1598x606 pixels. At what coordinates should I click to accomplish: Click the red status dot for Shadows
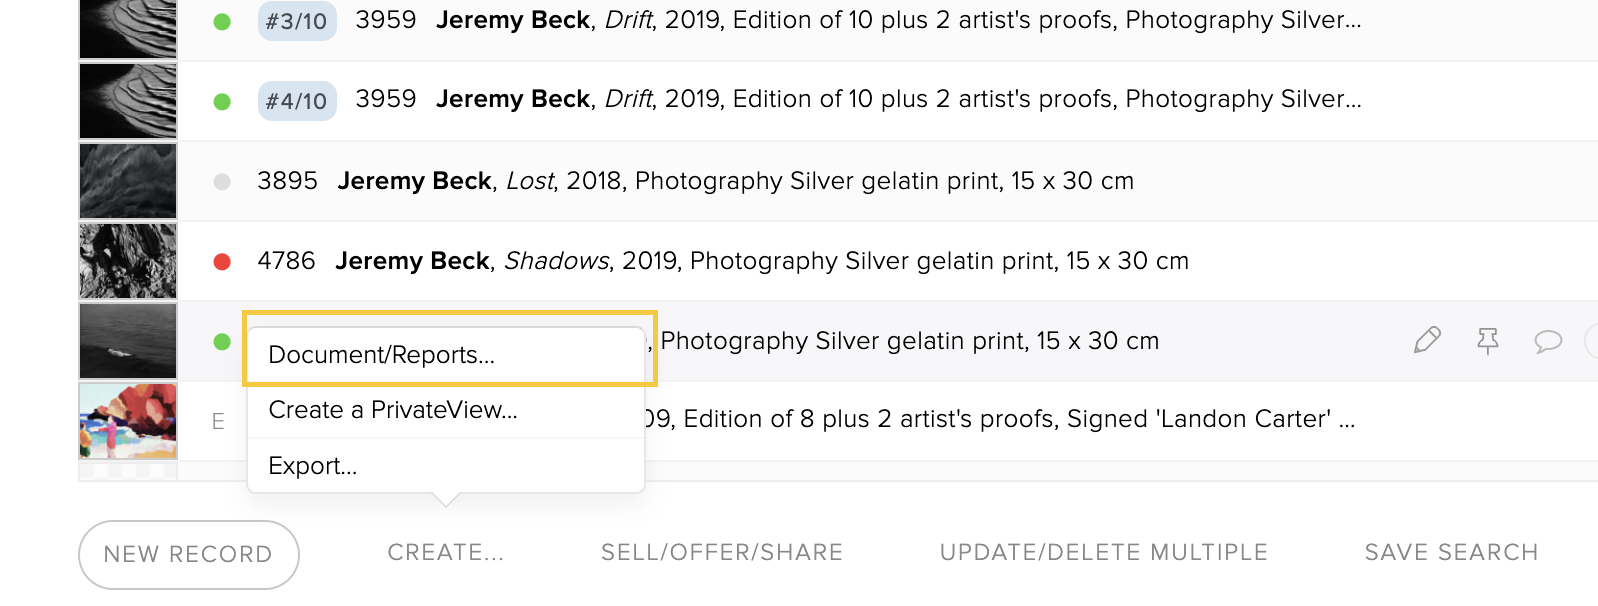click(222, 261)
